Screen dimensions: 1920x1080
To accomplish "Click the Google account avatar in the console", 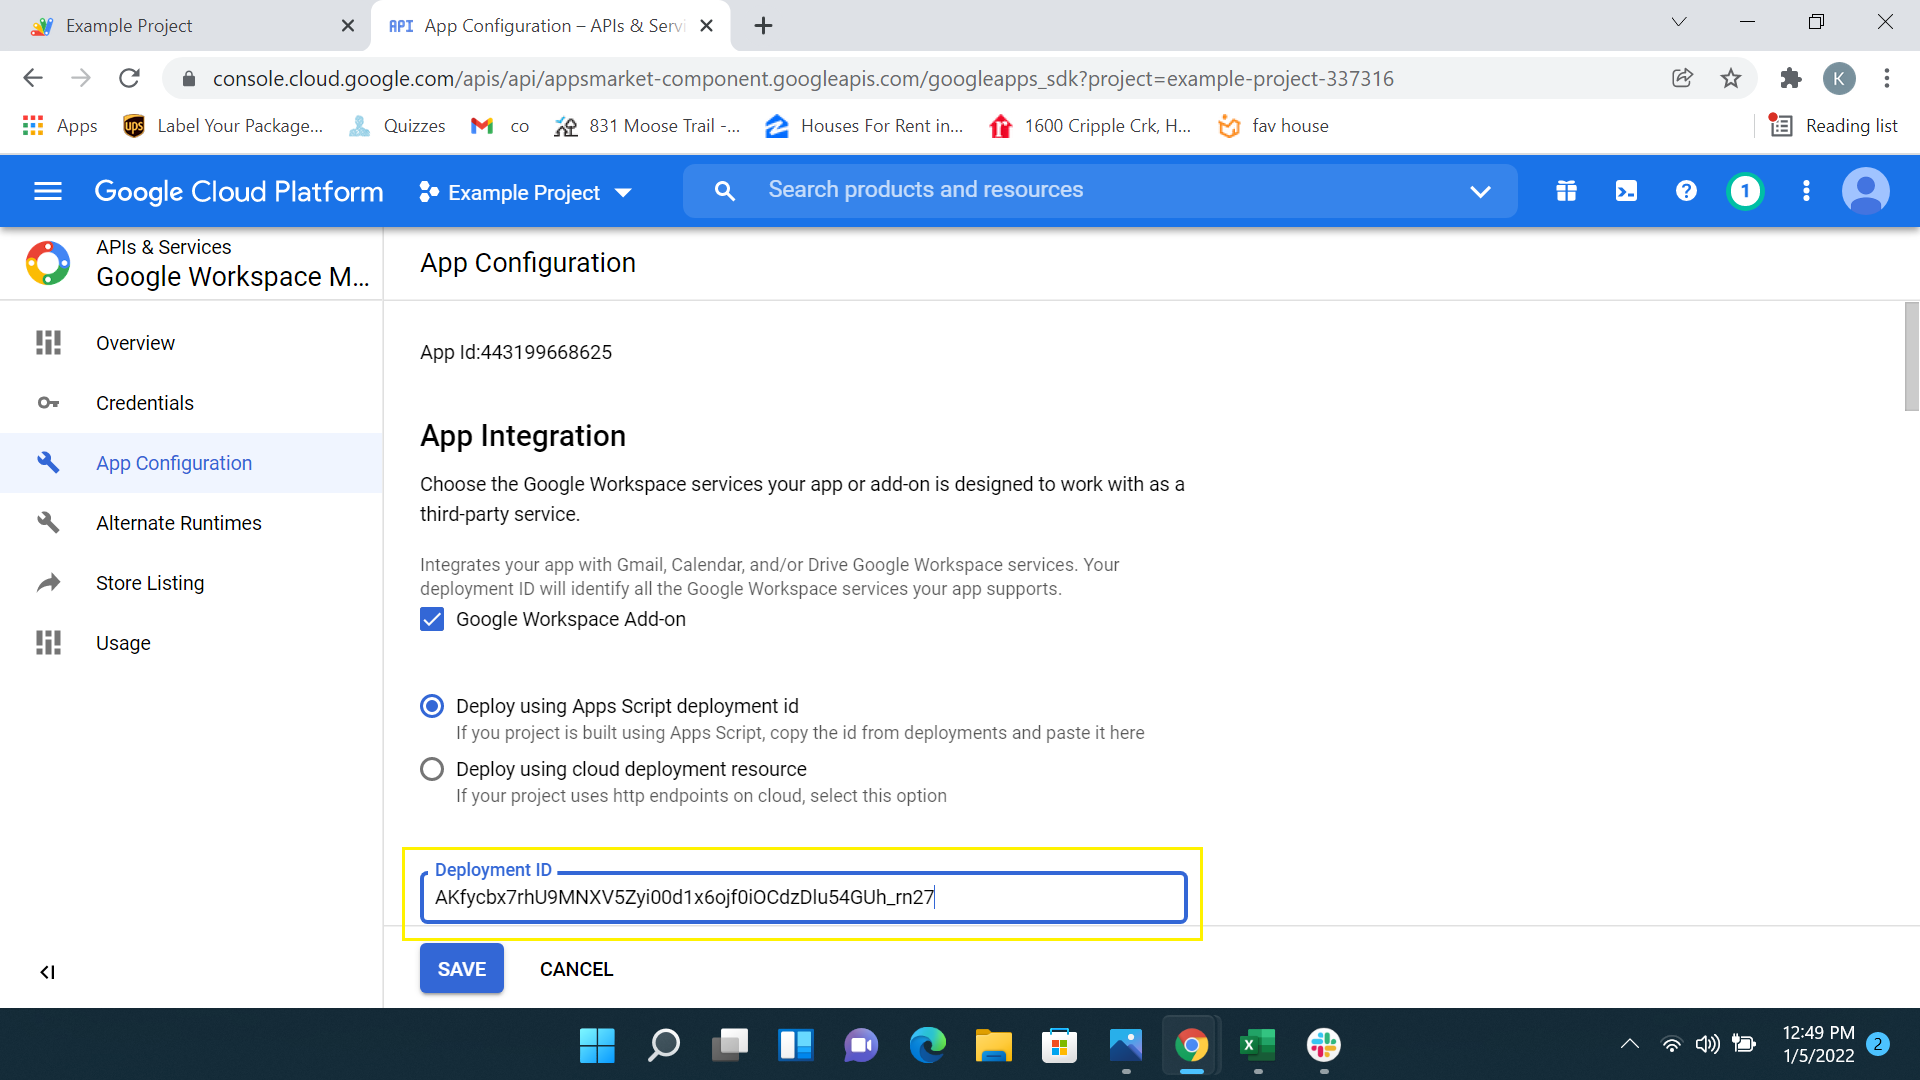I will coord(1866,190).
